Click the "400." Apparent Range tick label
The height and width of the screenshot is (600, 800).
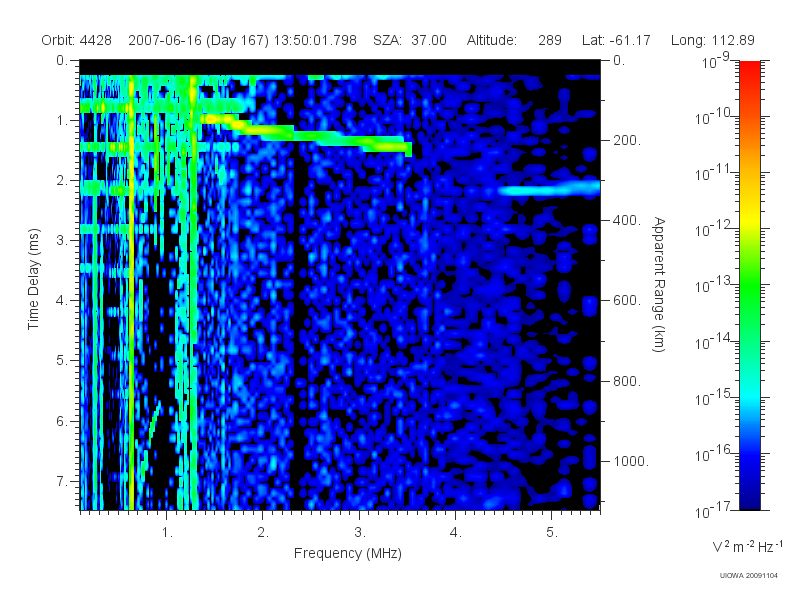tap(627, 220)
